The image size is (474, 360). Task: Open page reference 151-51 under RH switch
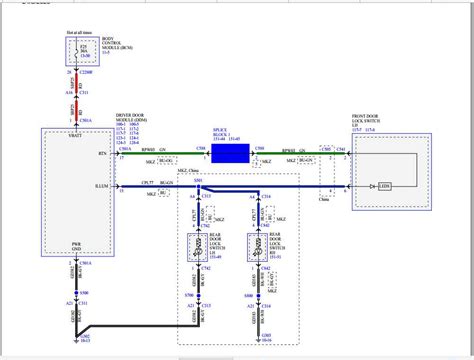point(275,257)
